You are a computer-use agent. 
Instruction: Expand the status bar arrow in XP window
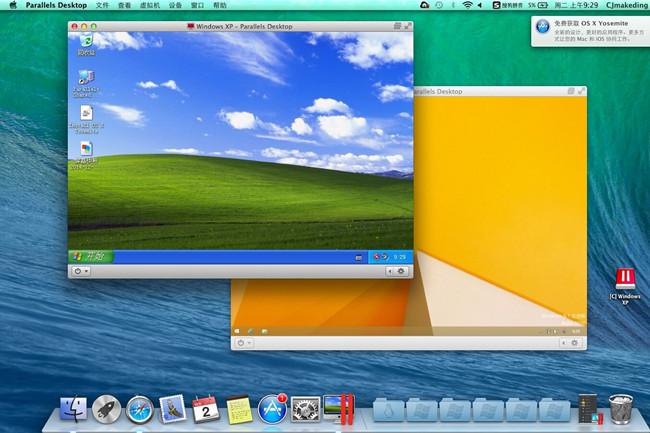(x=390, y=271)
